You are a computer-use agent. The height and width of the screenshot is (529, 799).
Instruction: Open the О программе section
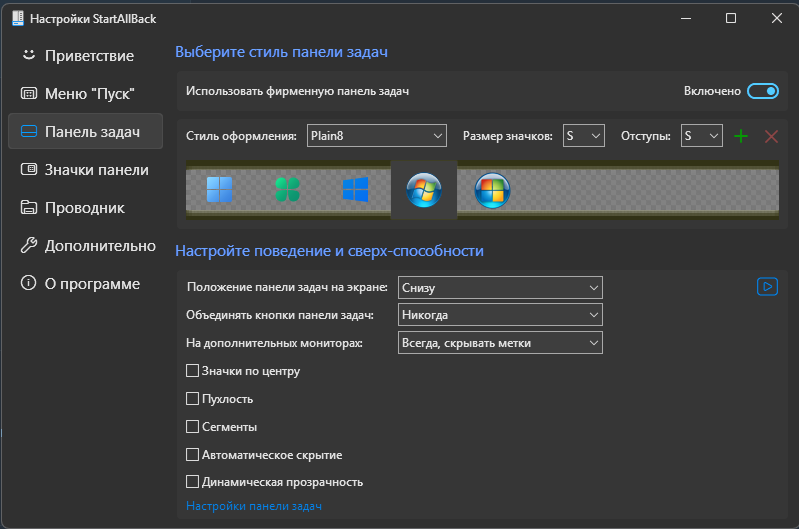86,284
